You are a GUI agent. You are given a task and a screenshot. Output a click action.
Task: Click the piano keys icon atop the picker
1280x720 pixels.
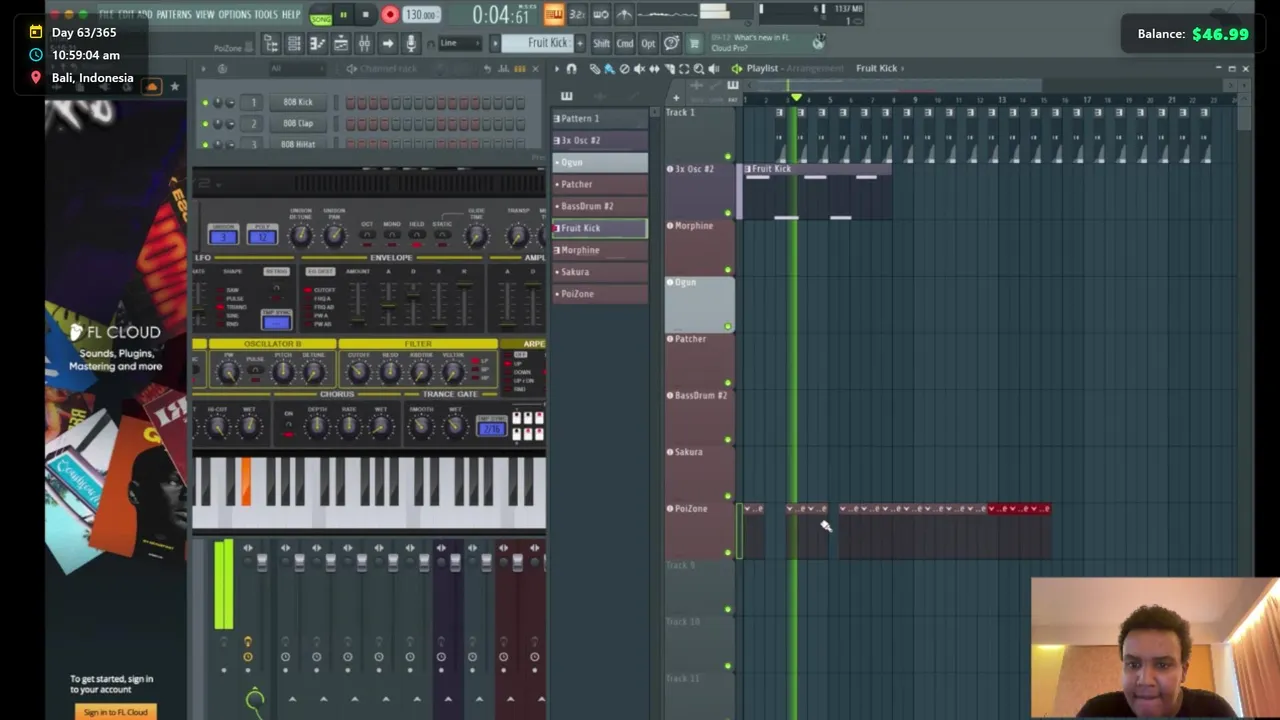tap(566, 96)
